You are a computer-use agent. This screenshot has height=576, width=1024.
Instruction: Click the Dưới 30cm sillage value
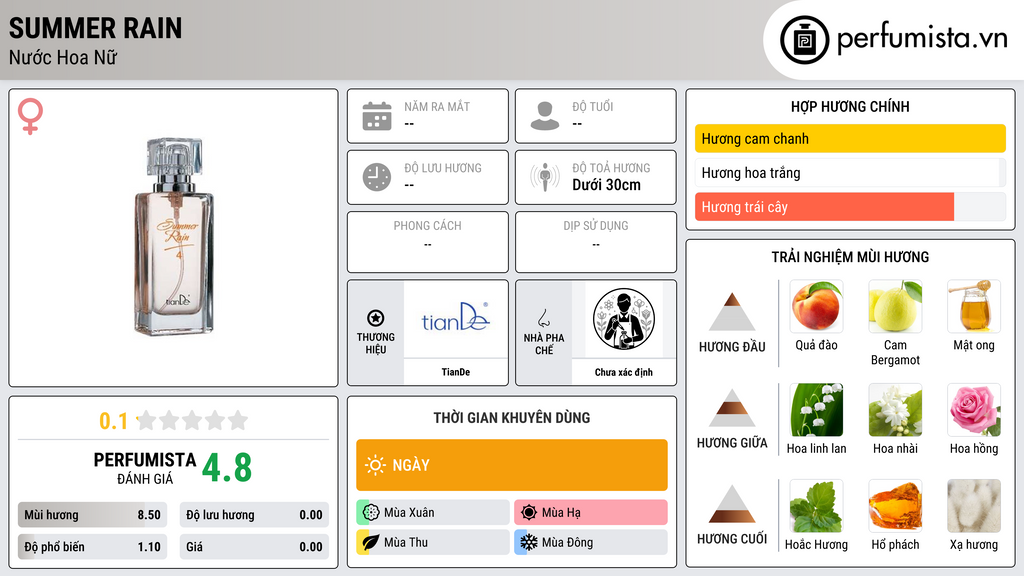click(606, 185)
